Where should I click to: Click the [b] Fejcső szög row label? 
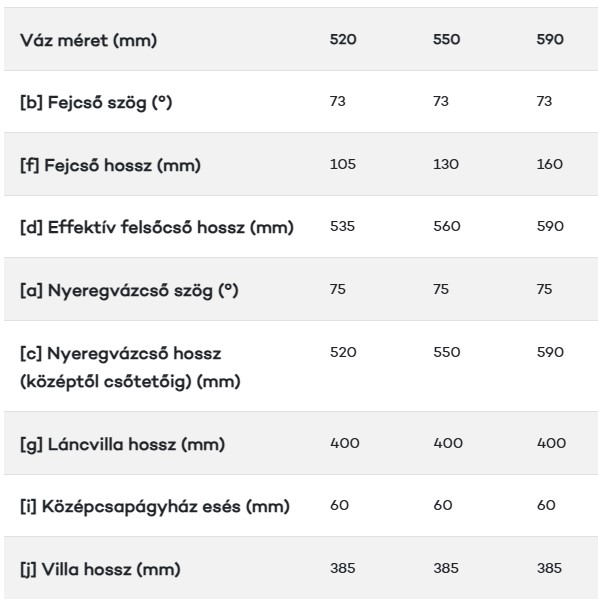click(x=96, y=103)
